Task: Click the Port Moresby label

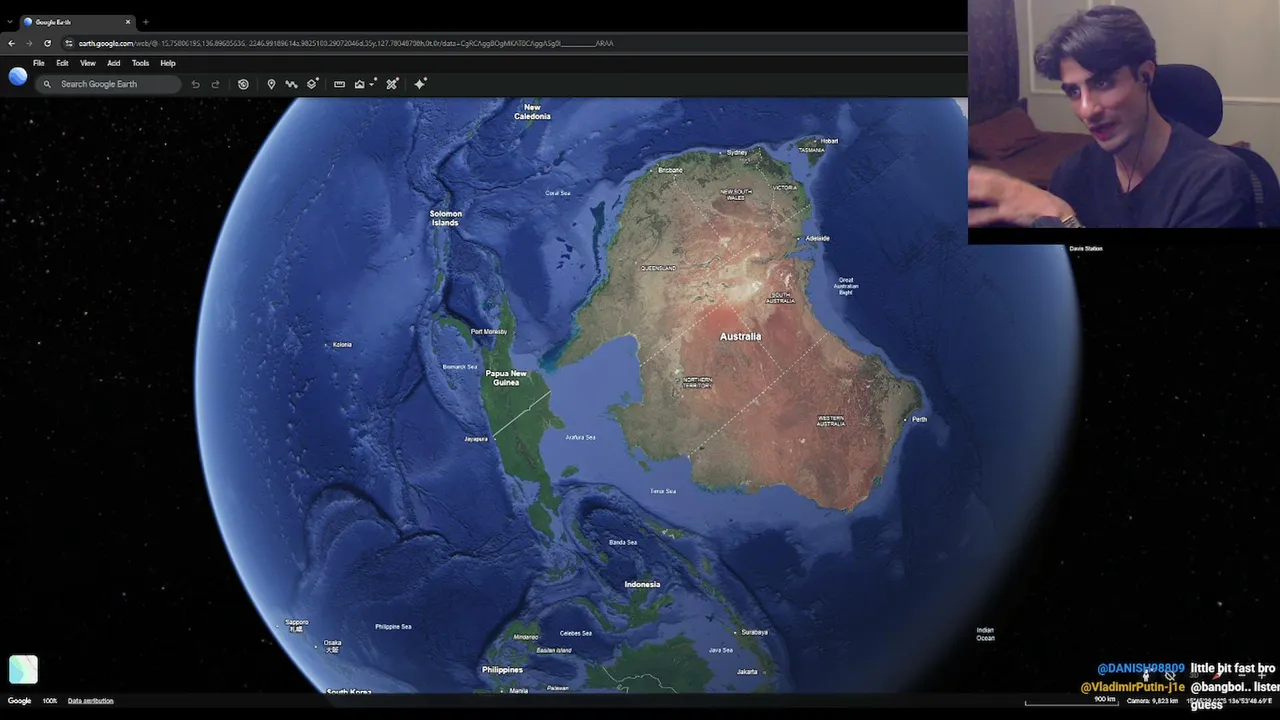Action: 489,331
